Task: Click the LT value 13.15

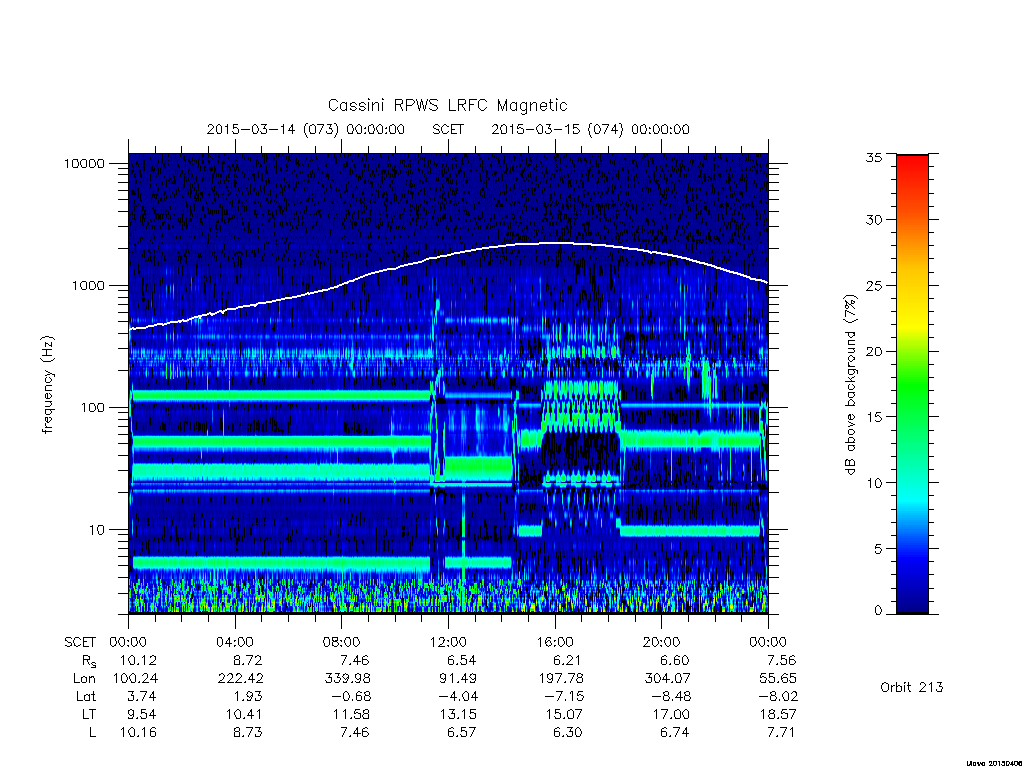Action: pyautogui.click(x=458, y=714)
